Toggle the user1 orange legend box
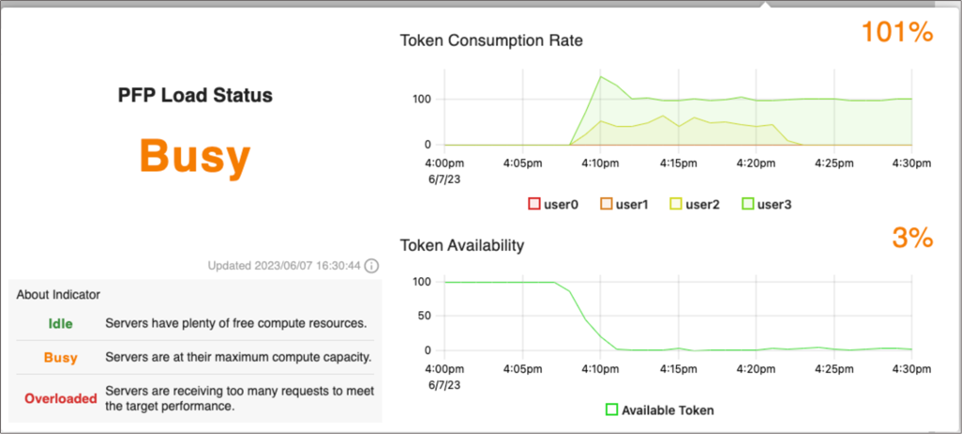Viewport: 962px width, 434px height. (x=606, y=205)
